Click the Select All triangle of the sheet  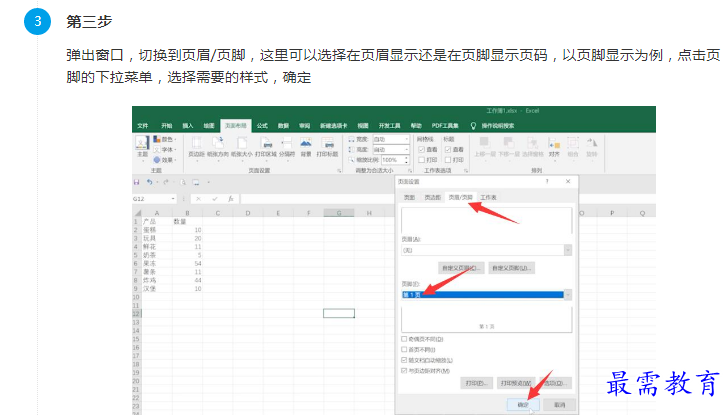point(137,213)
